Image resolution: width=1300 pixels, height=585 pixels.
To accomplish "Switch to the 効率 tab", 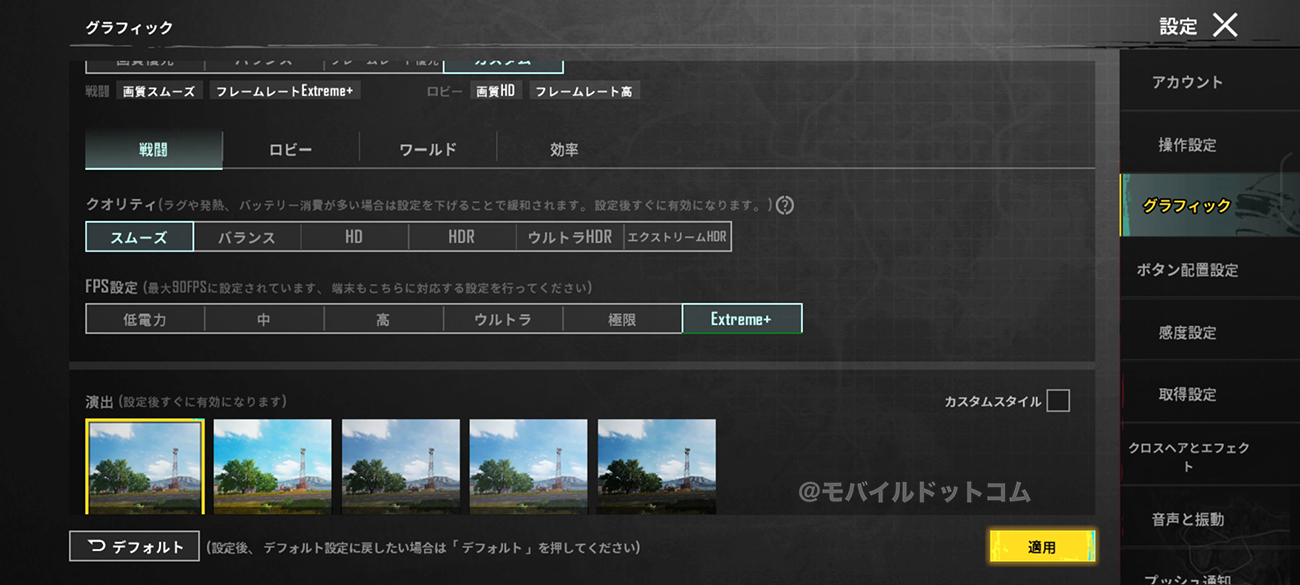I will [564, 150].
